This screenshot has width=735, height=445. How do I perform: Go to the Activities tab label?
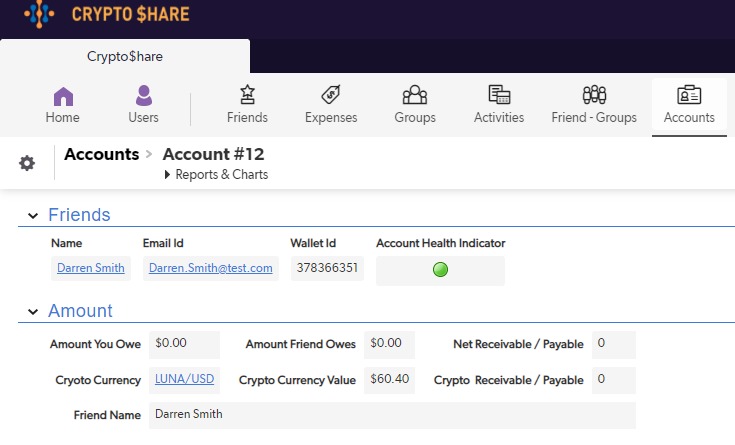click(499, 117)
